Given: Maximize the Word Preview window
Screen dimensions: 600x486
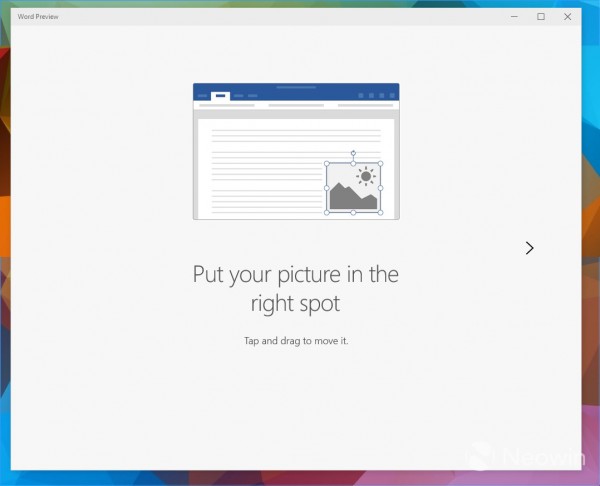Looking at the screenshot, I should point(541,16).
